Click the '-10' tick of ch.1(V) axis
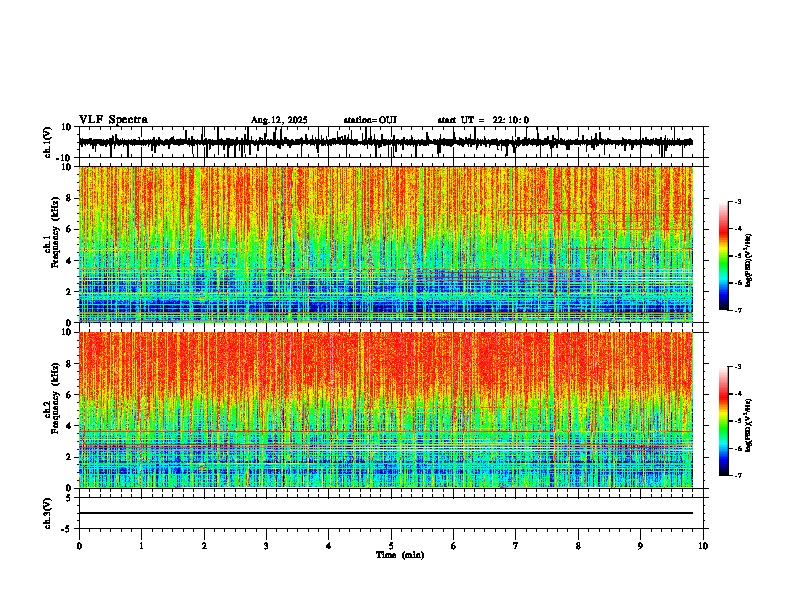 click(x=65, y=158)
